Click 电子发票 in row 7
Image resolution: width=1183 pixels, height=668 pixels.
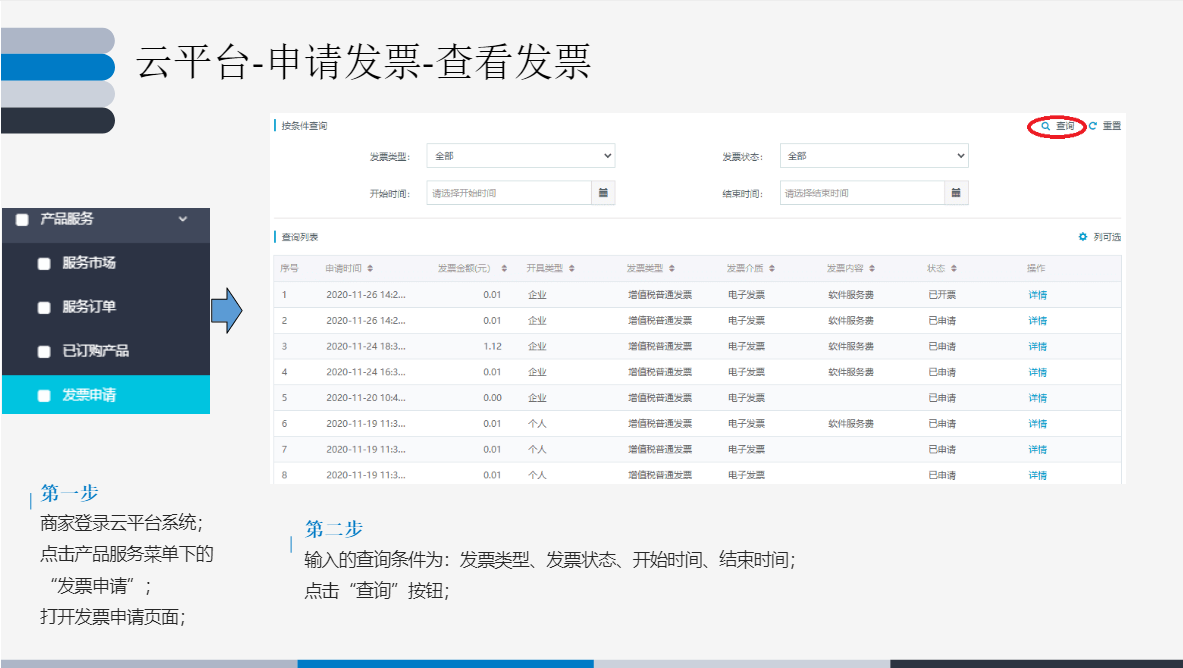click(x=746, y=449)
